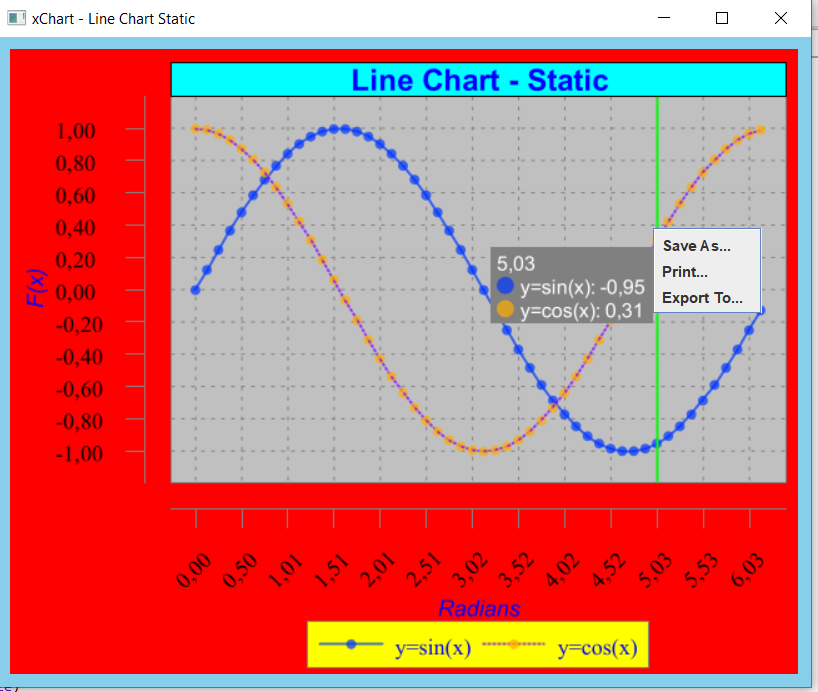Click the orange cos legend line marker
The height and width of the screenshot is (692, 818).
pos(514,645)
